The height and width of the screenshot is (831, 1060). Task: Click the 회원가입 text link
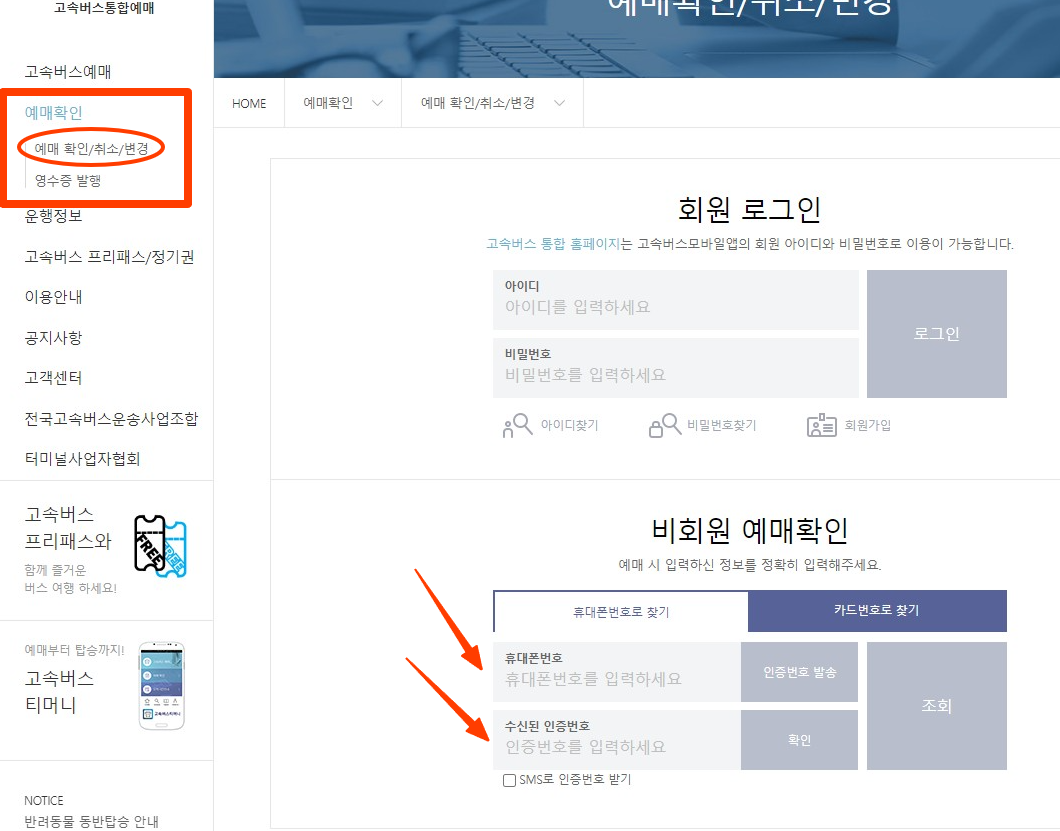[867, 425]
